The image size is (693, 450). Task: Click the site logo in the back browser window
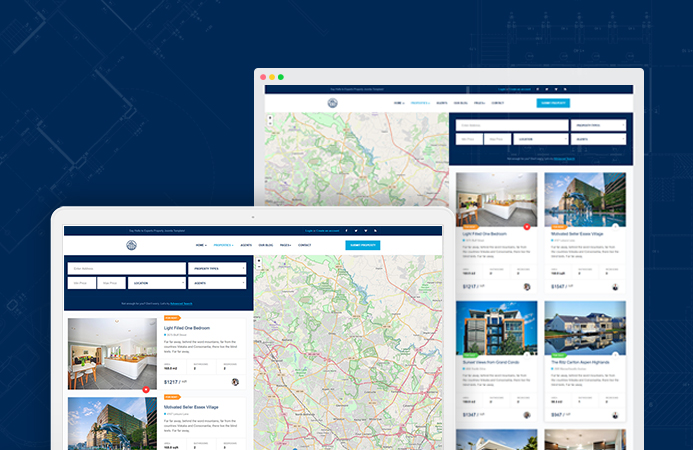click(332, 102)
